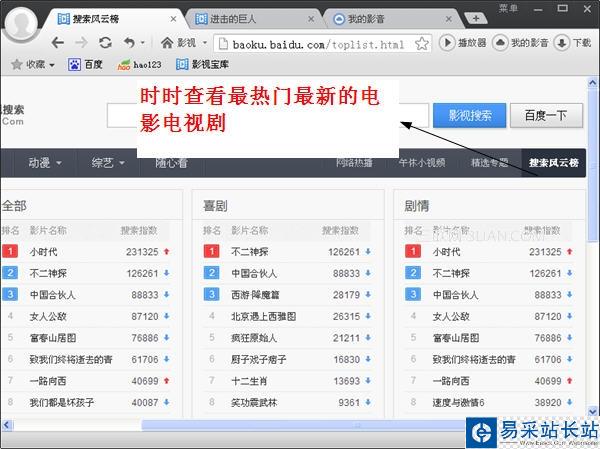Open 随心看 in navigation bar
The height and width of the screenshot is (449, 600).
tap(171, 163)
